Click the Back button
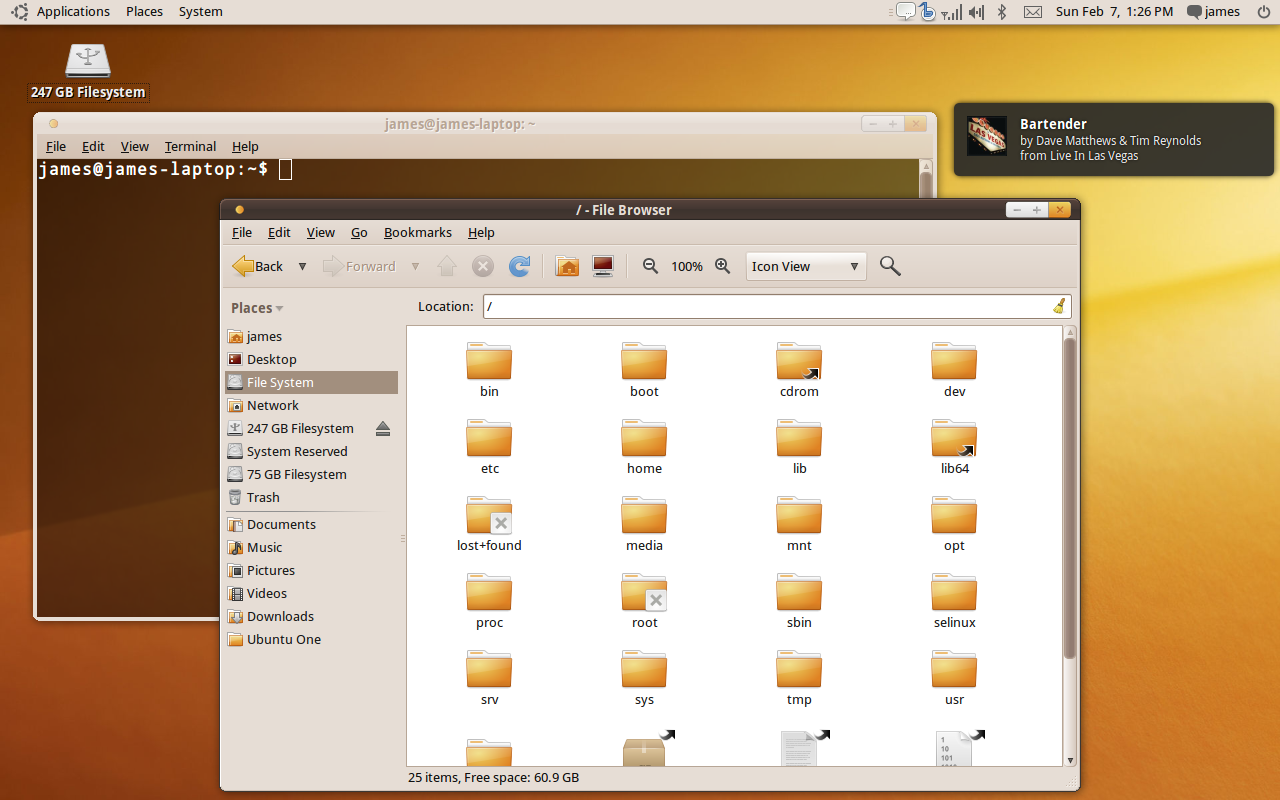Viewport: 1280px width, 800px height. click(258, 266)
